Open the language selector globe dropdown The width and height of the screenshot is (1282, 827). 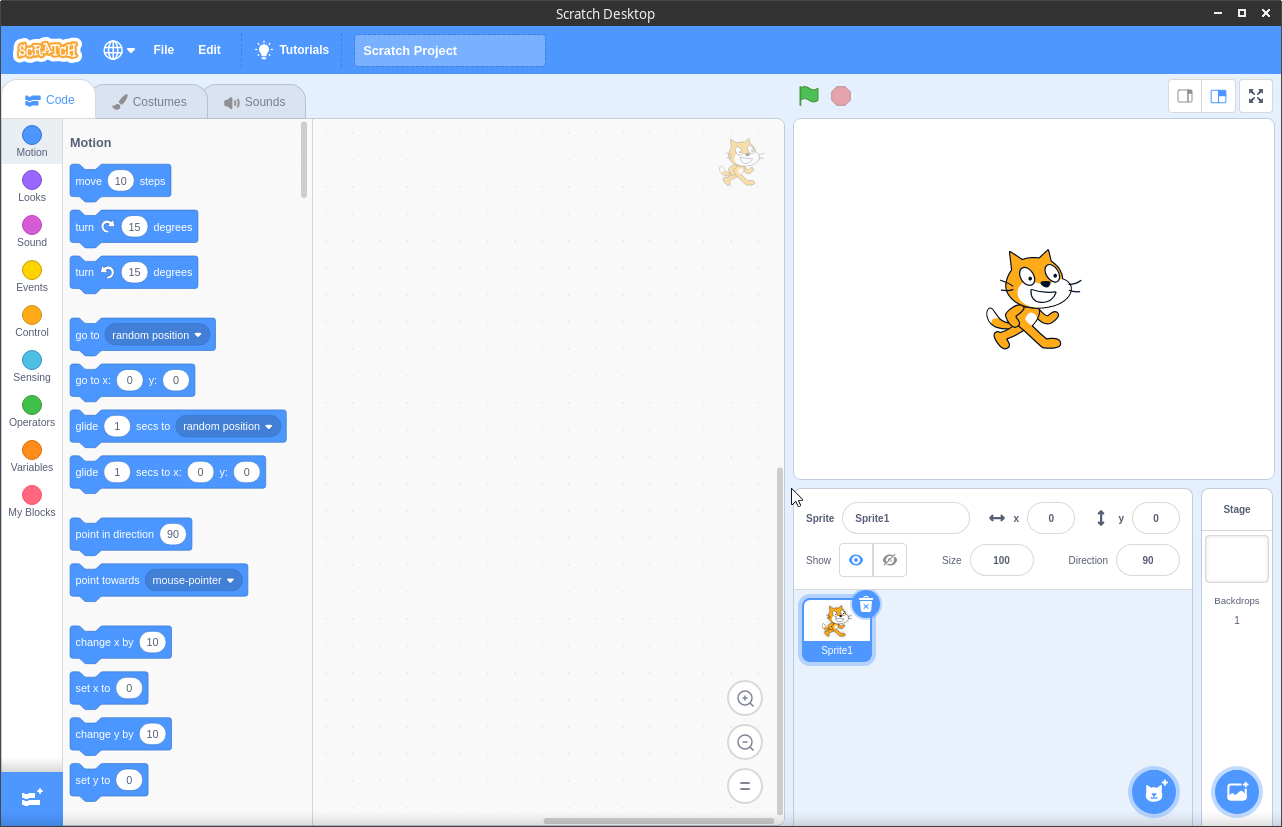[118, 49]
